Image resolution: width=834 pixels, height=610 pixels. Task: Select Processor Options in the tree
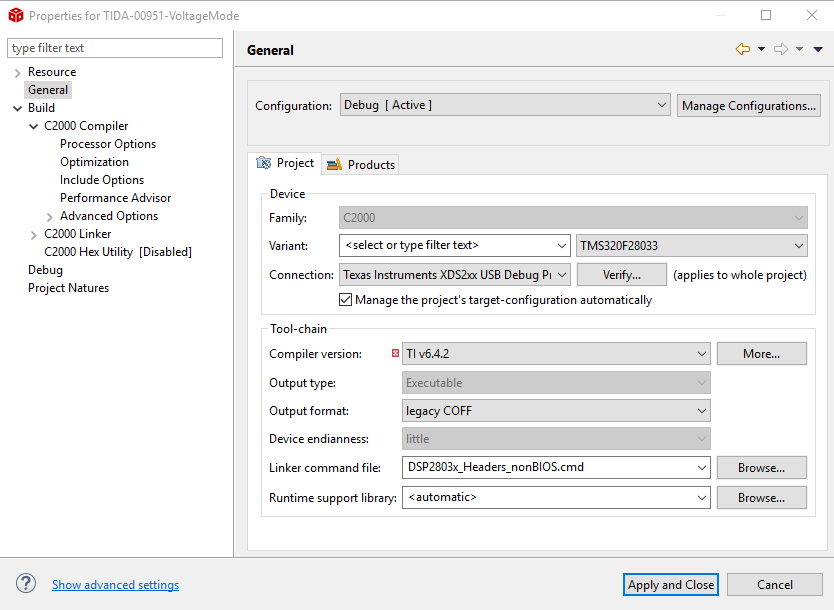point(108,144)
